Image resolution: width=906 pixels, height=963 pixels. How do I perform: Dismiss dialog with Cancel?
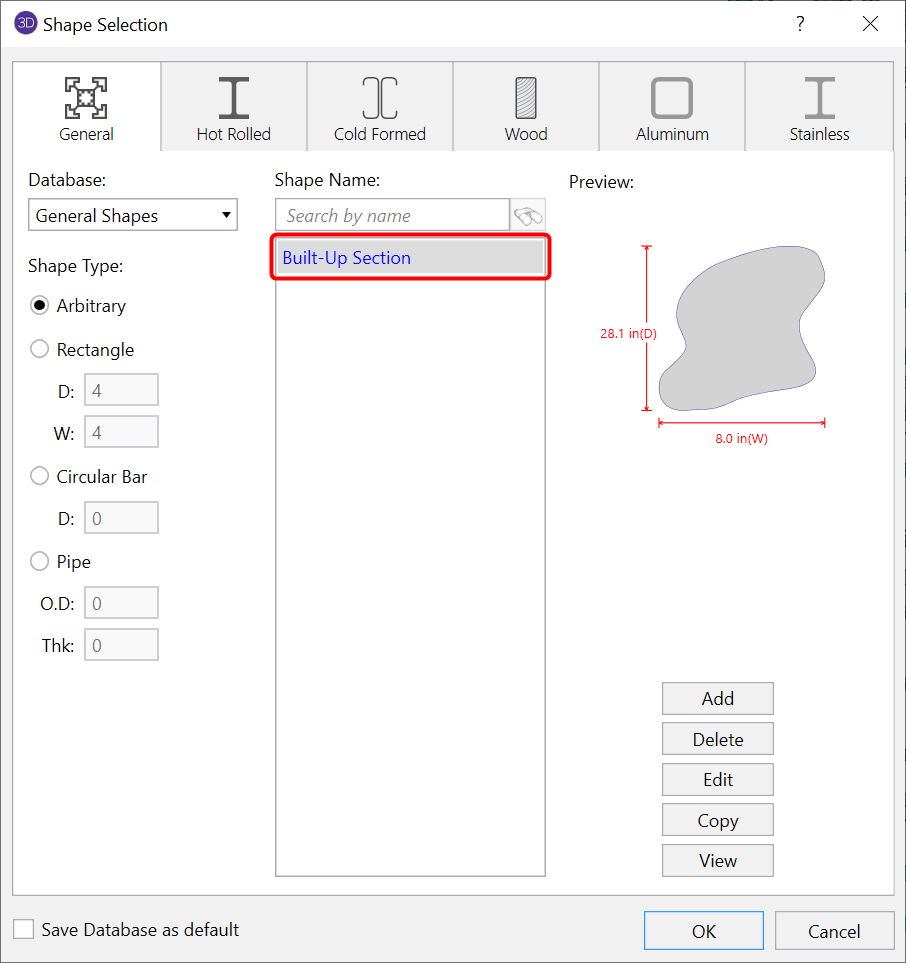pyautogui.click(x=834, y=930)
